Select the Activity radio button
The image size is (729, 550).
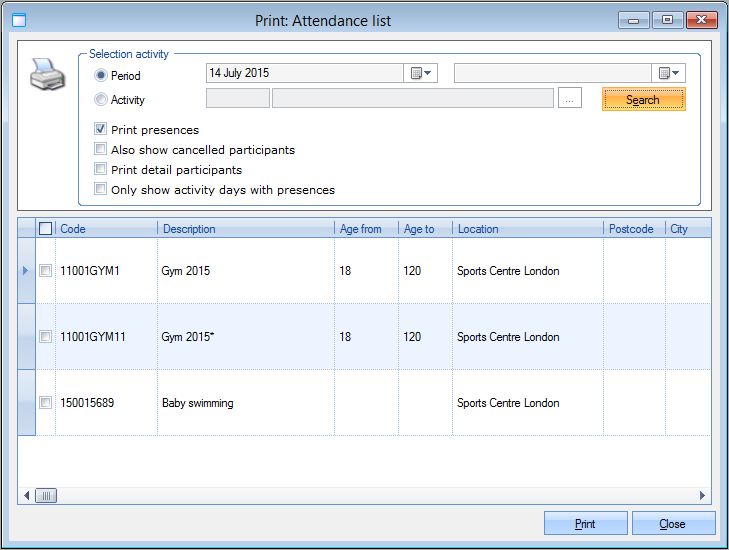[x=100, y=99]
